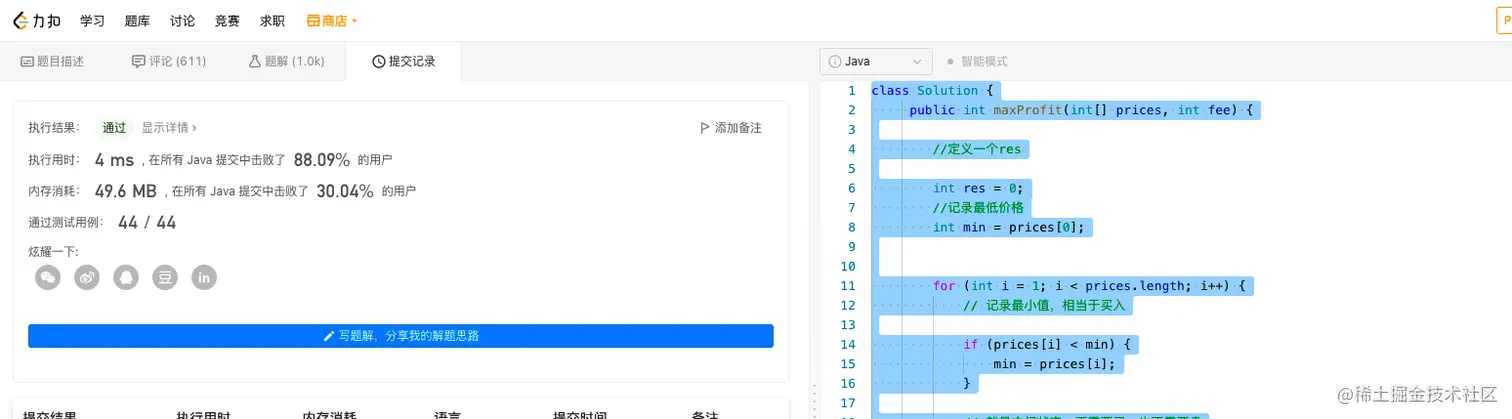Click the flask icon on 题解 tab
Image resolution: width=1512 pixels, height=419 pixels.
pos(254,61)
